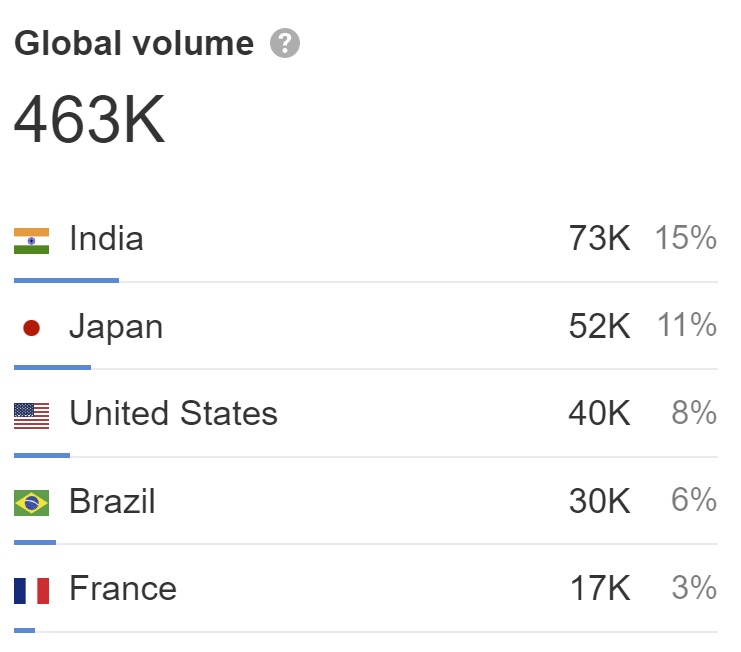Click India's blue volume progress bar
Screen dimensions: 741x652
(x=66, y=281)
